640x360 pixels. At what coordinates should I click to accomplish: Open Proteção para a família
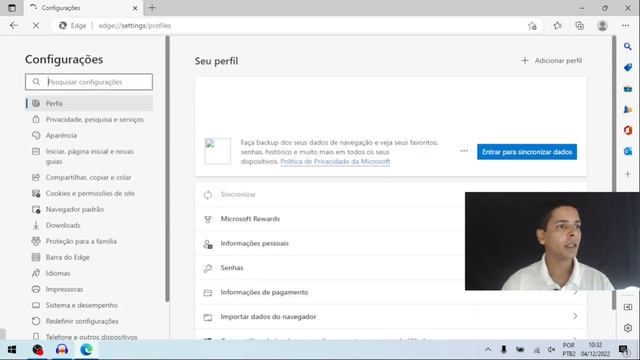(89, 241)
